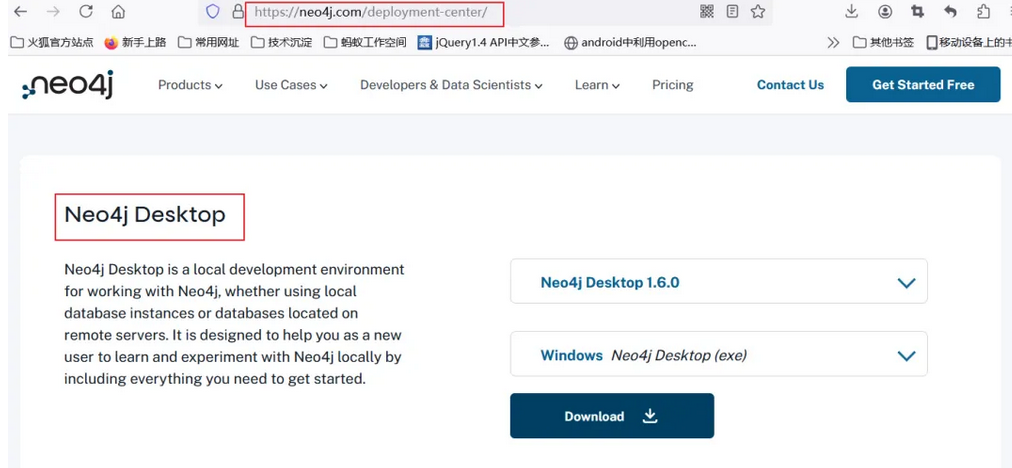
Task: Click the Download button
Action: tap(612, 416)
